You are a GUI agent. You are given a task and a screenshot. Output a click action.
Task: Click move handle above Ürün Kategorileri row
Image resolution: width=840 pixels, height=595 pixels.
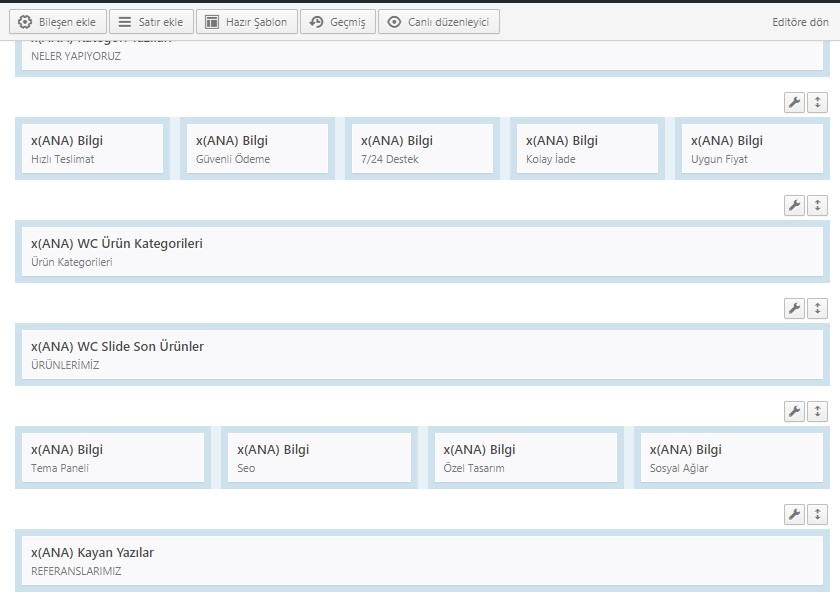click(x=818, y=205)
